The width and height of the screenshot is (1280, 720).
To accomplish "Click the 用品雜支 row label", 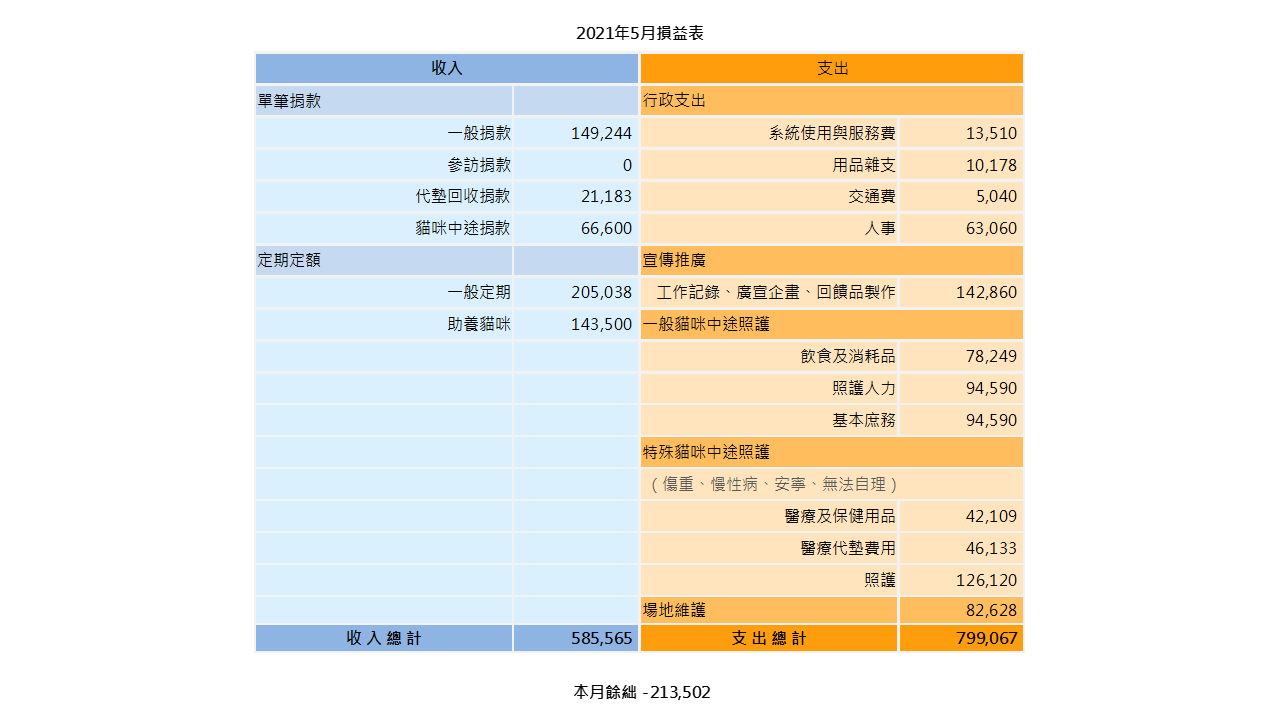I will pyautogui.click(x=864, y=165).
